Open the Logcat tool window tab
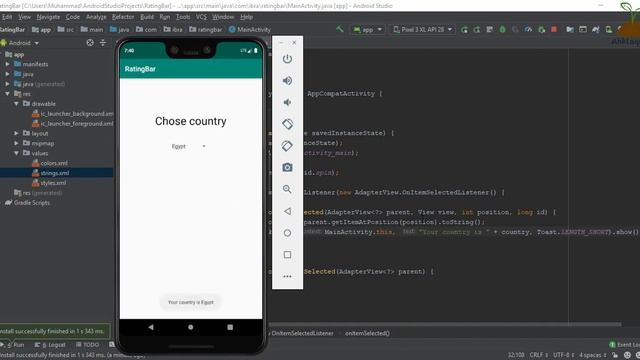Screen dimensions: 640x360 click(50, 344)
